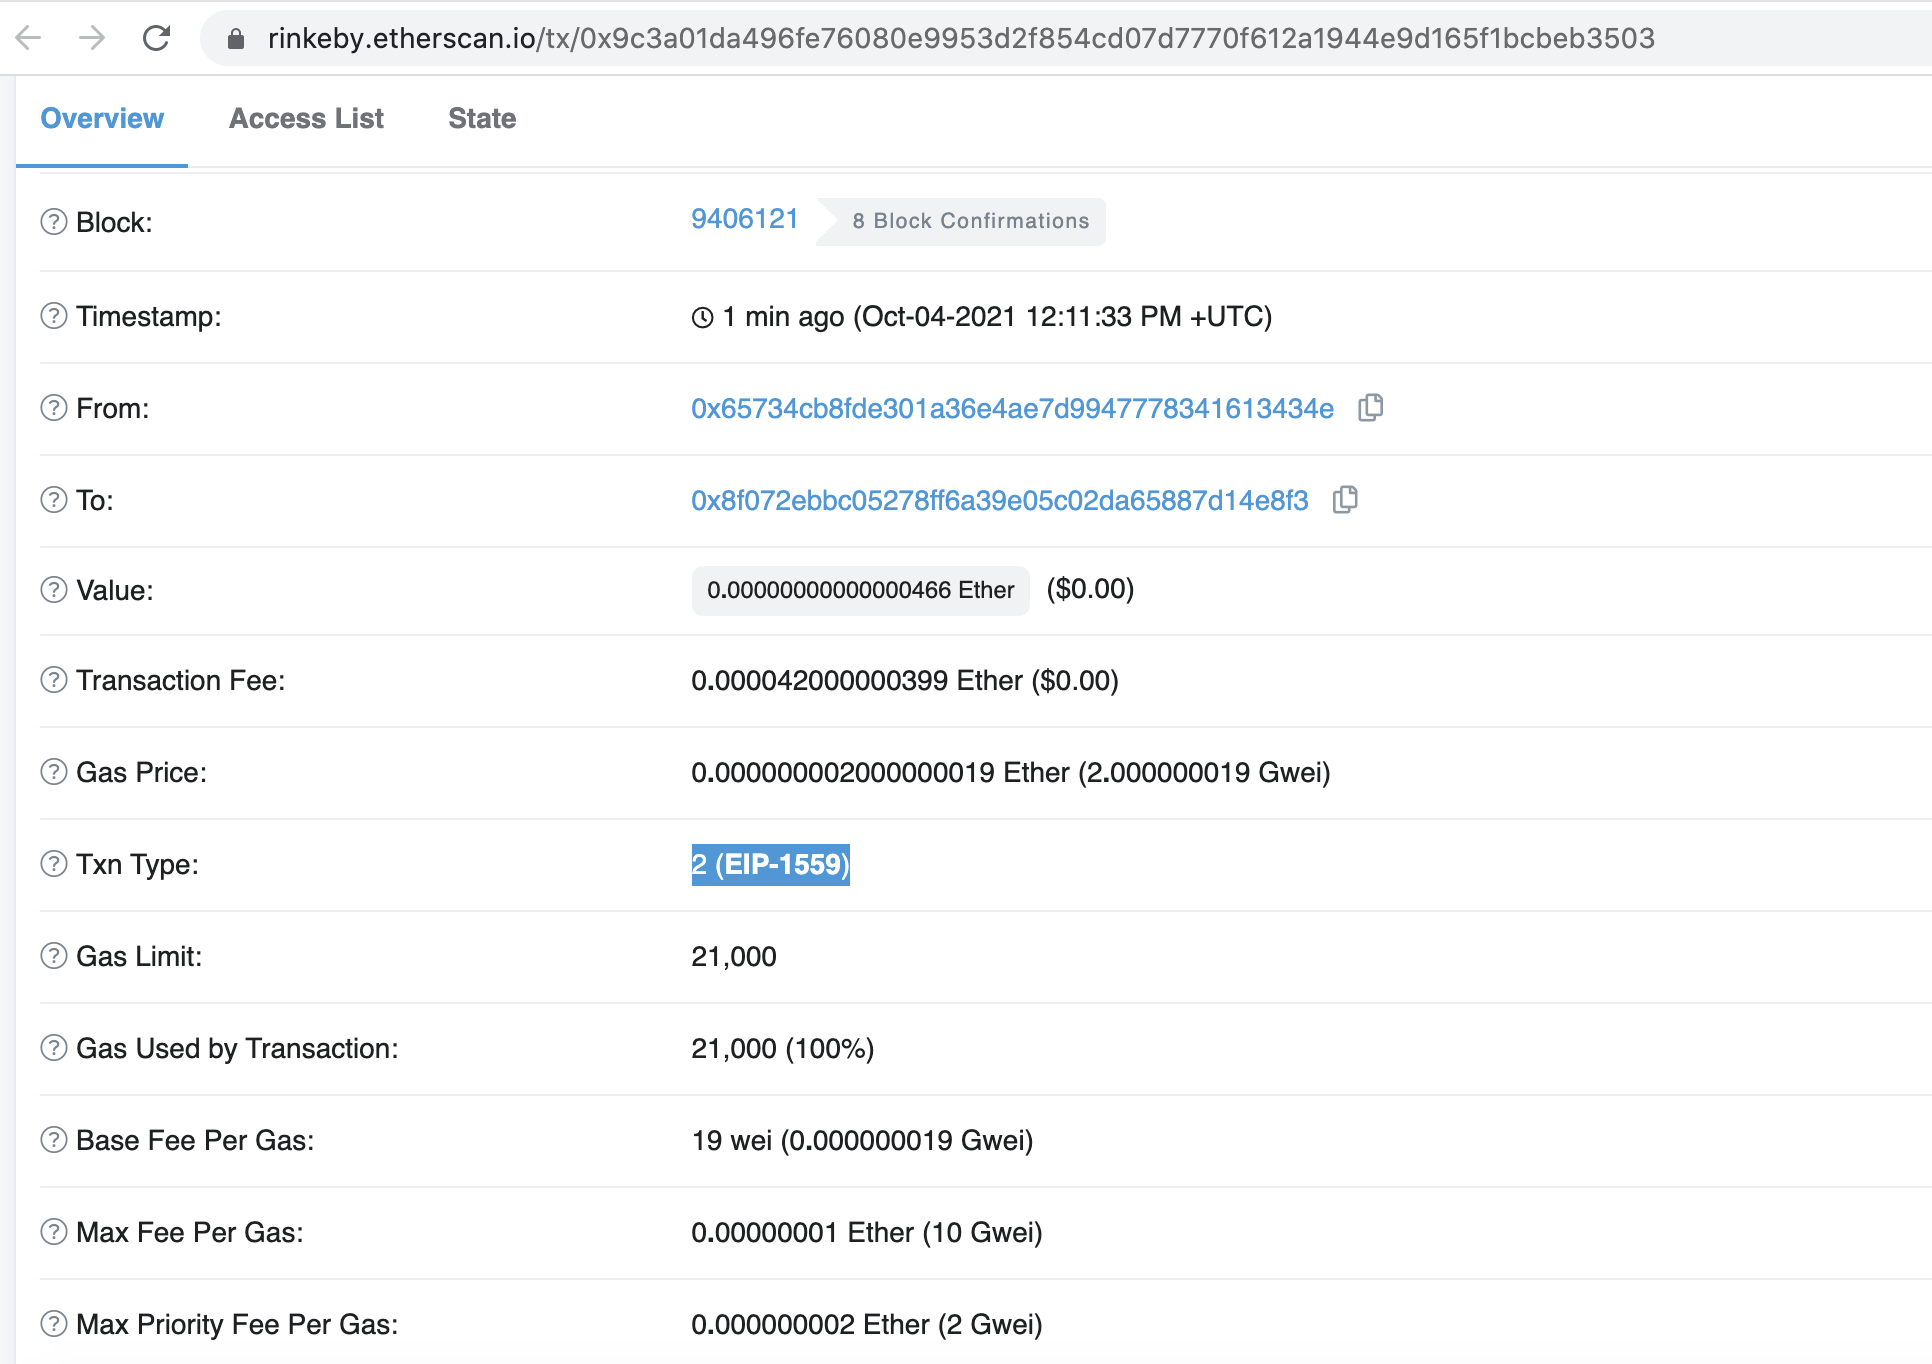Click the help icon beside Gas Price
The width and height of the screenshot is (1932, 1364).
54,772
